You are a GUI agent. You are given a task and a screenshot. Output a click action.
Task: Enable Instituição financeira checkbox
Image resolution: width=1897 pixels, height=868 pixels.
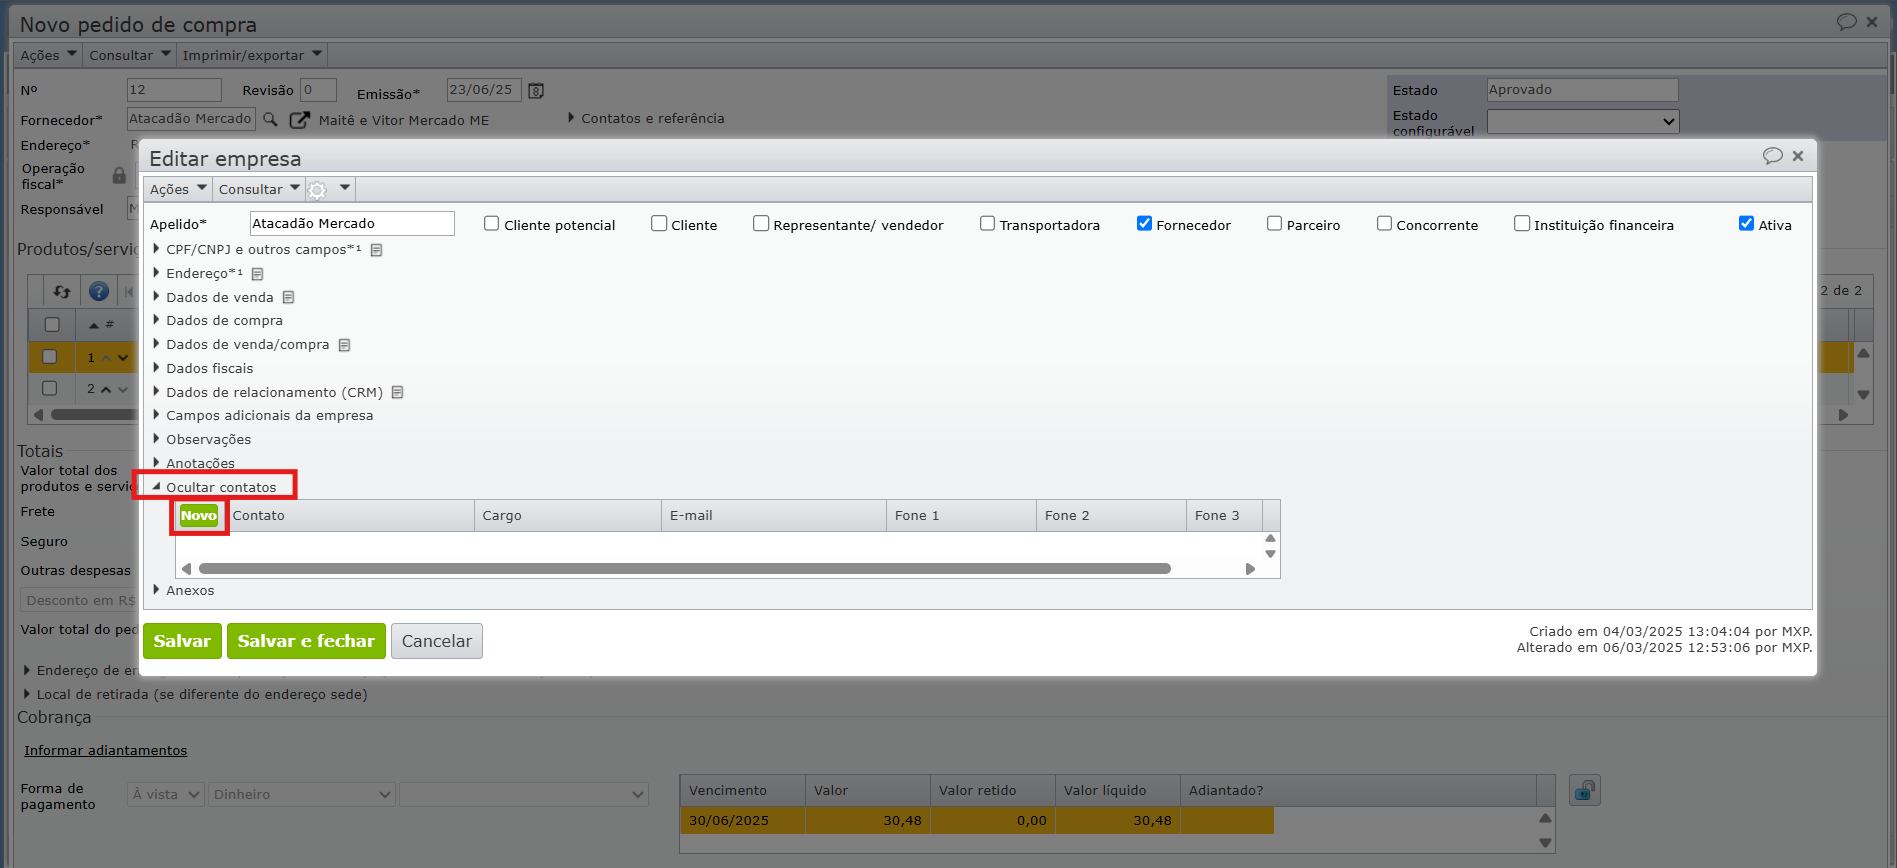coord(1522,223)
